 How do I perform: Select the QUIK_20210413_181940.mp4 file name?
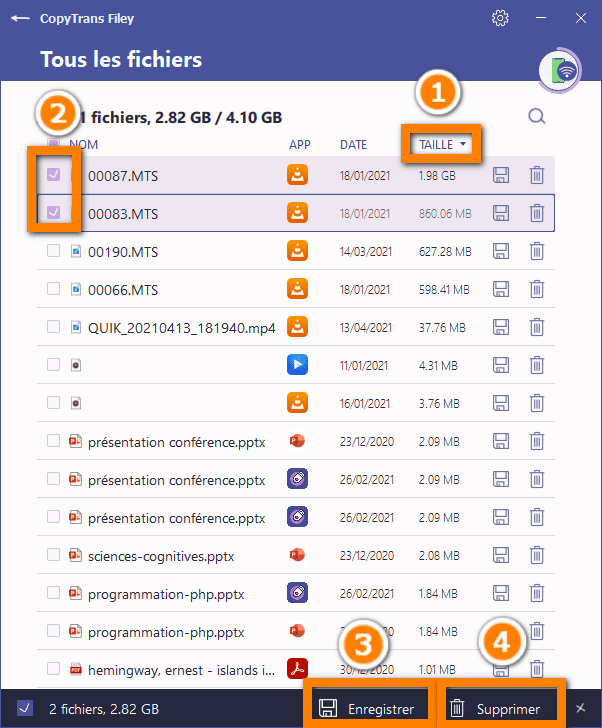click(x=181, y=328)
